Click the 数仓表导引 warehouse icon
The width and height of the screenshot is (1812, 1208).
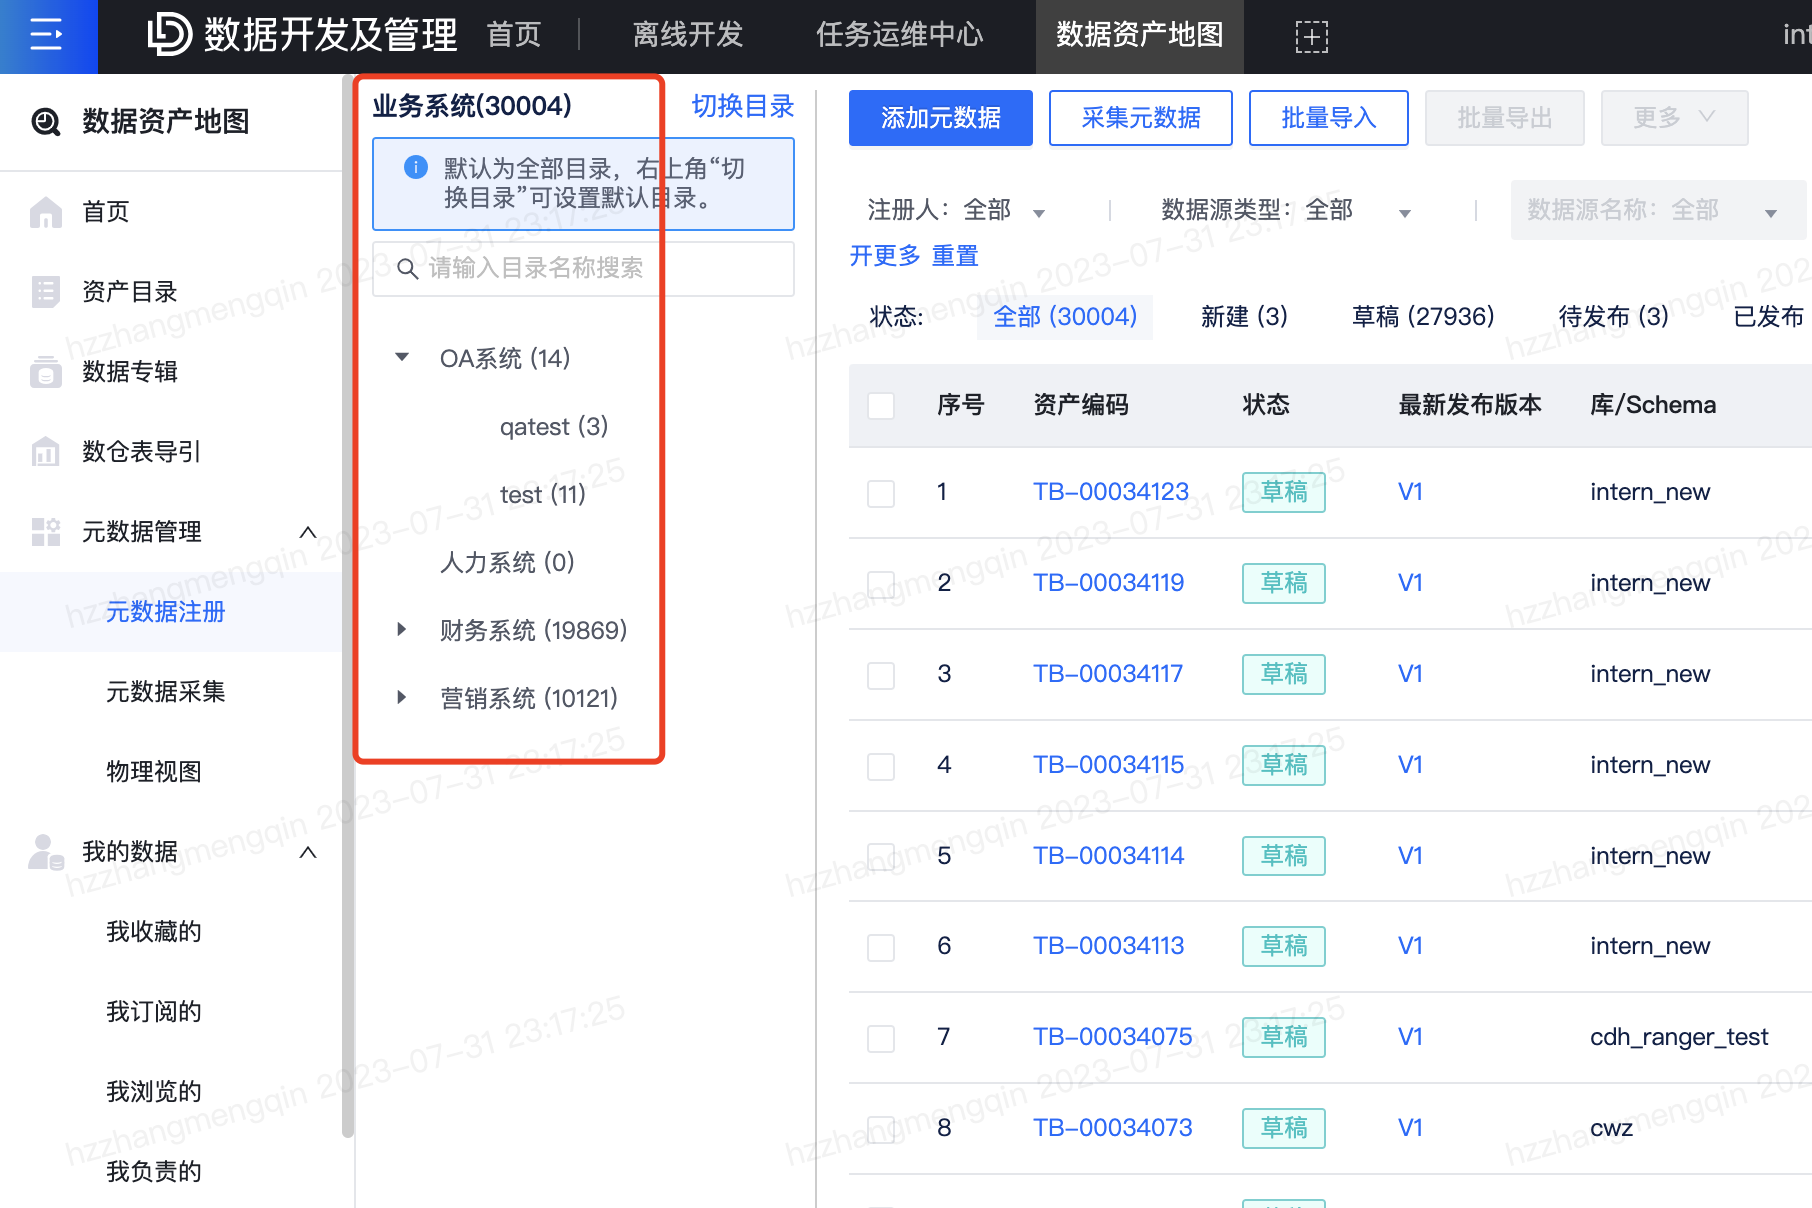click(46, 452)
